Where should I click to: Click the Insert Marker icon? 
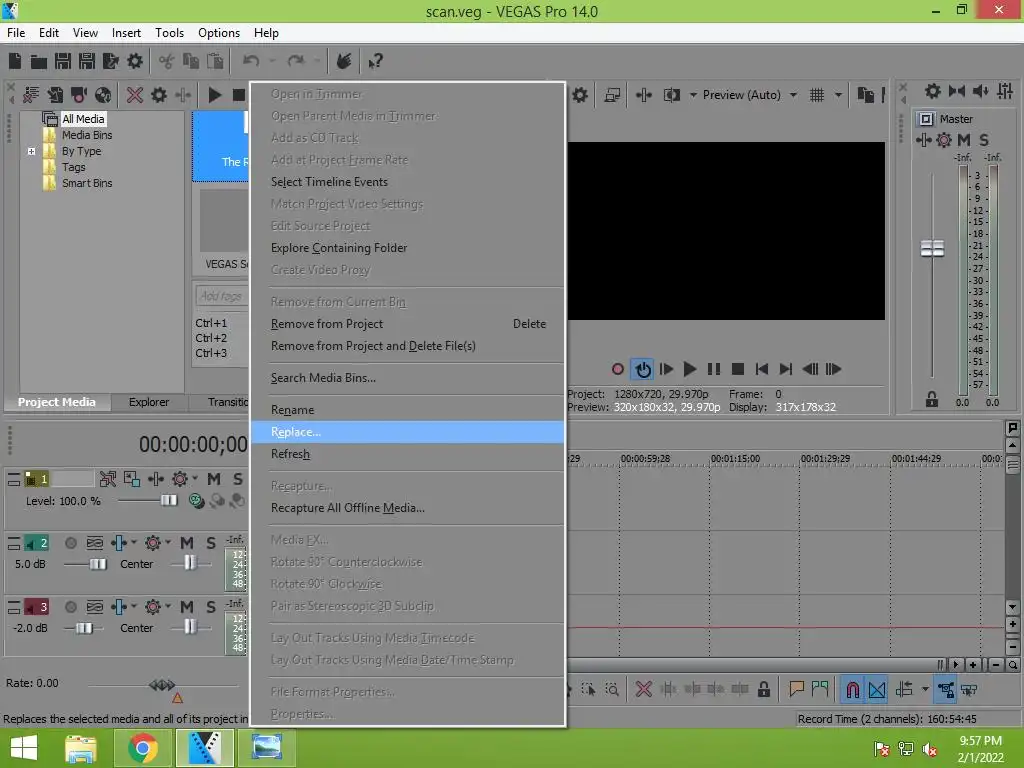[x=796, y=690]
